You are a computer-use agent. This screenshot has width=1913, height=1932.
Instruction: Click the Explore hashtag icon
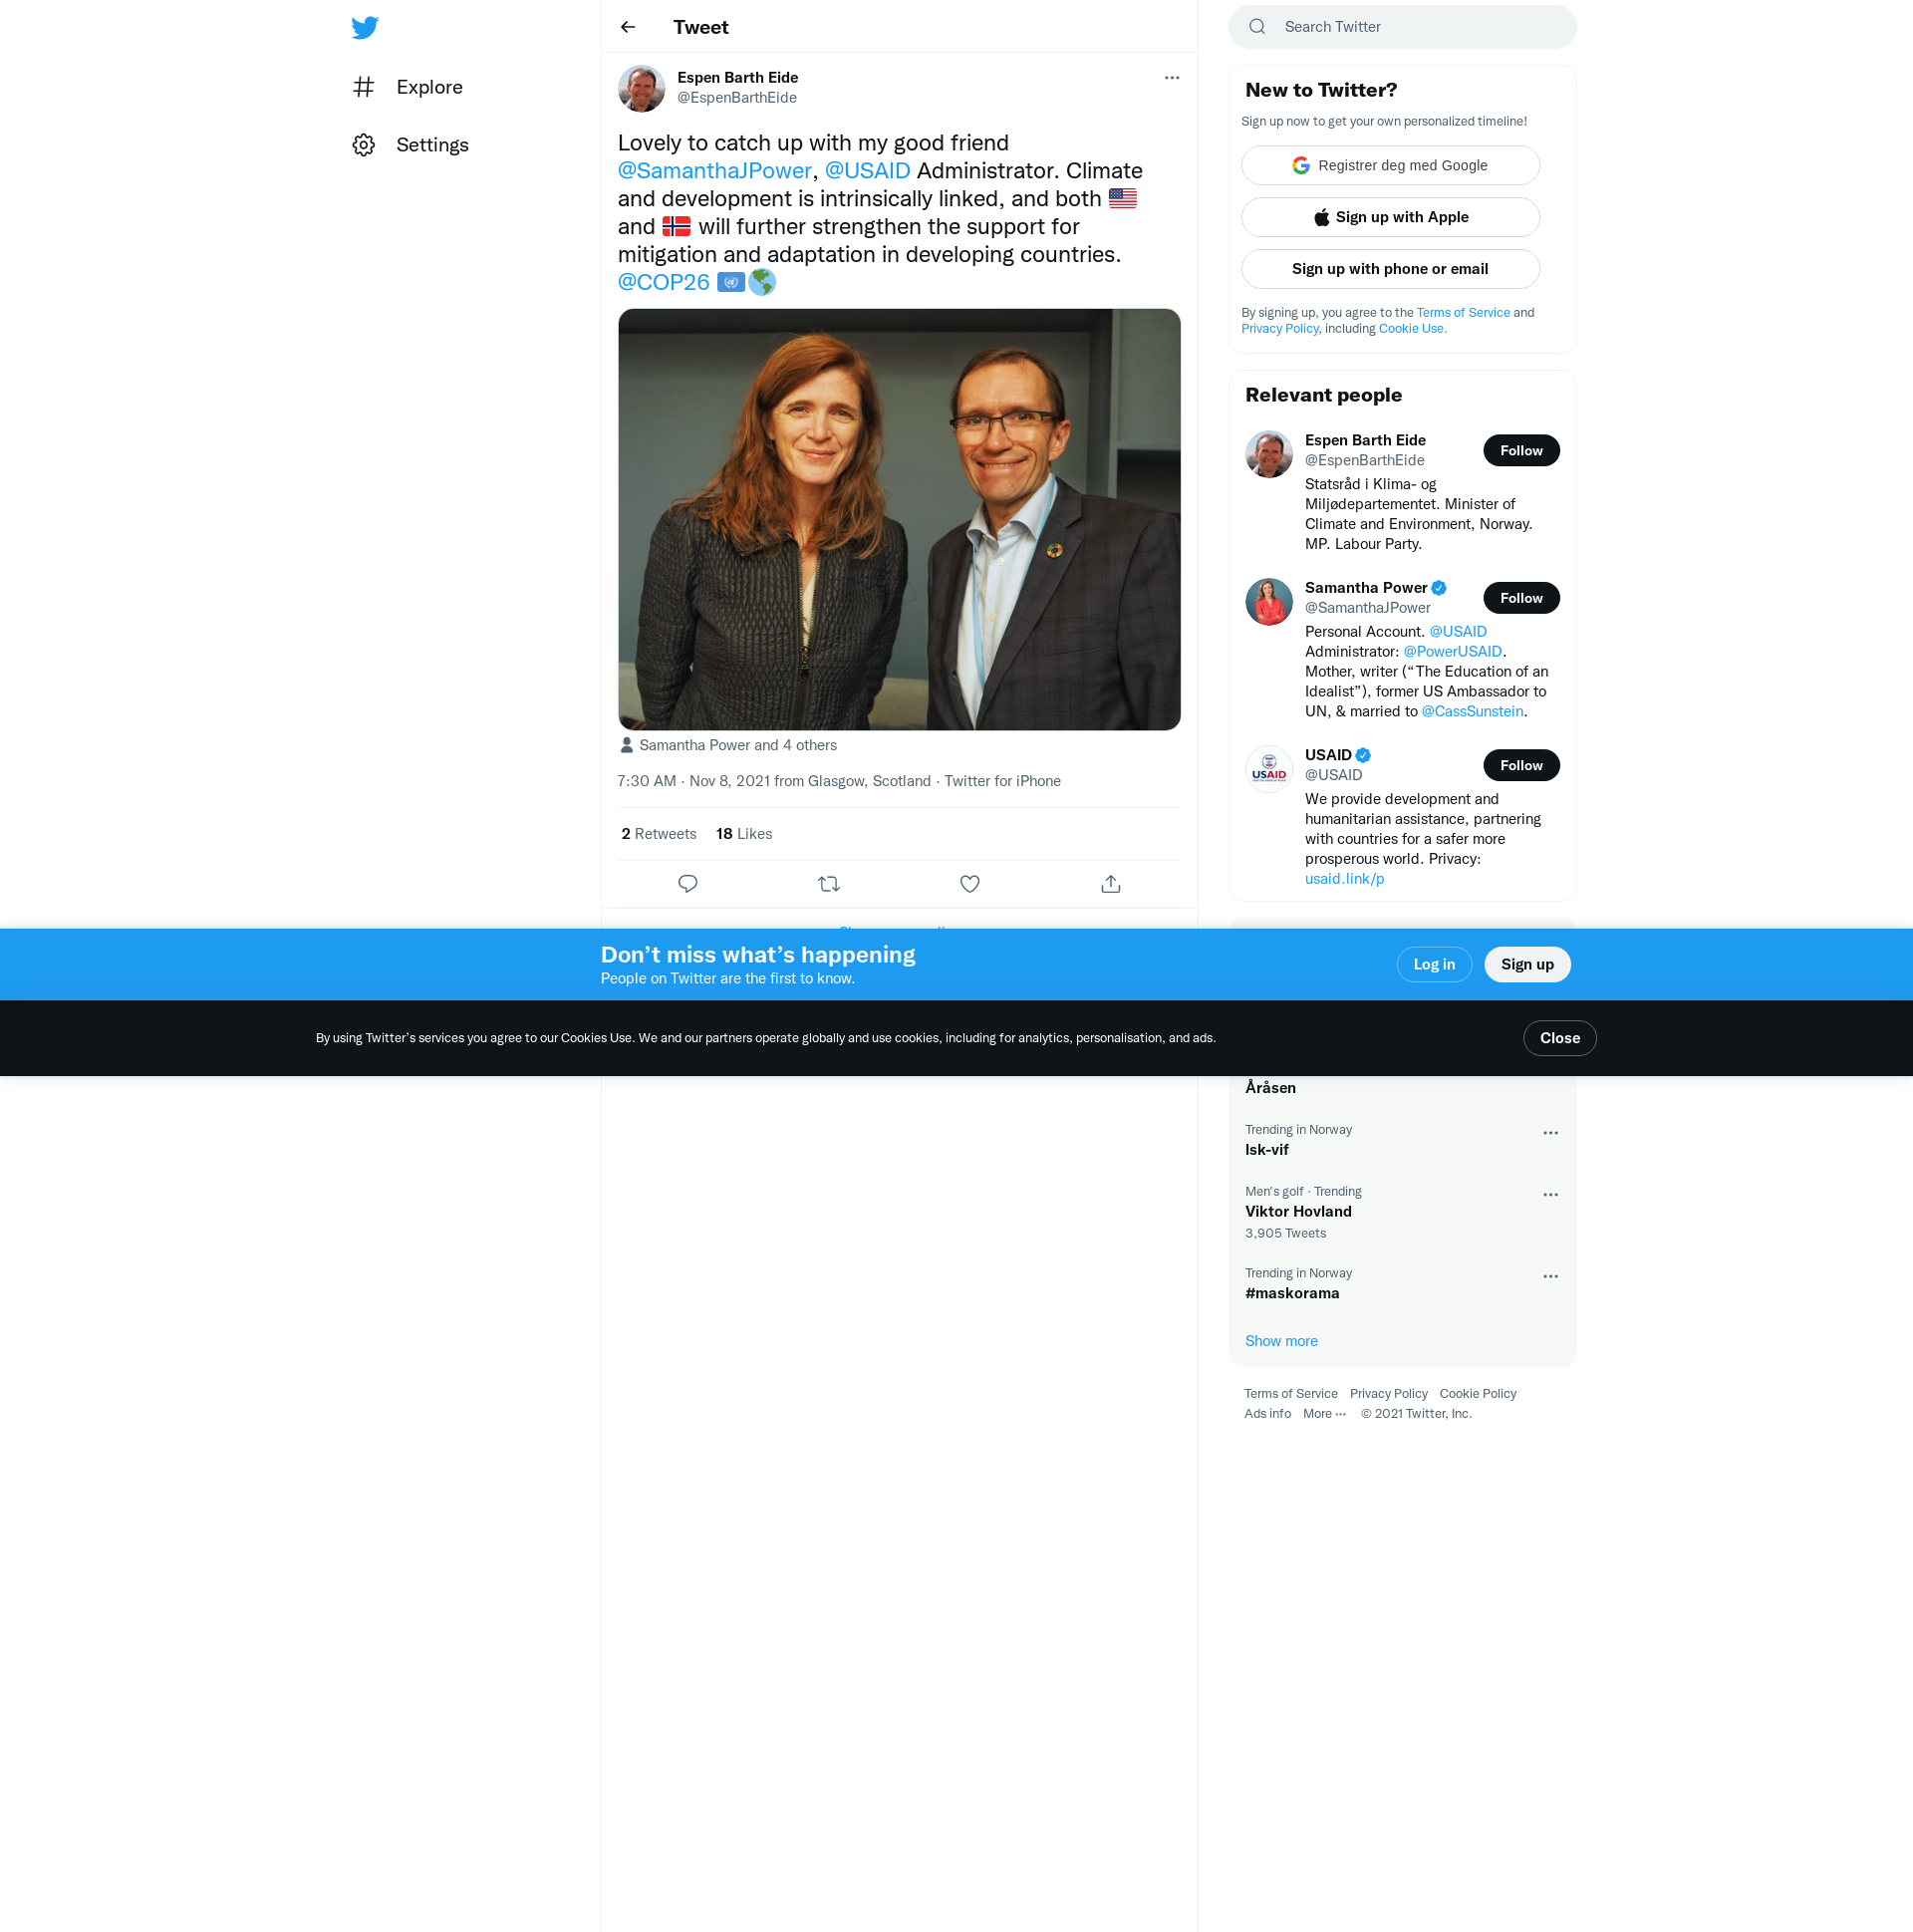(x=364, y=87)
